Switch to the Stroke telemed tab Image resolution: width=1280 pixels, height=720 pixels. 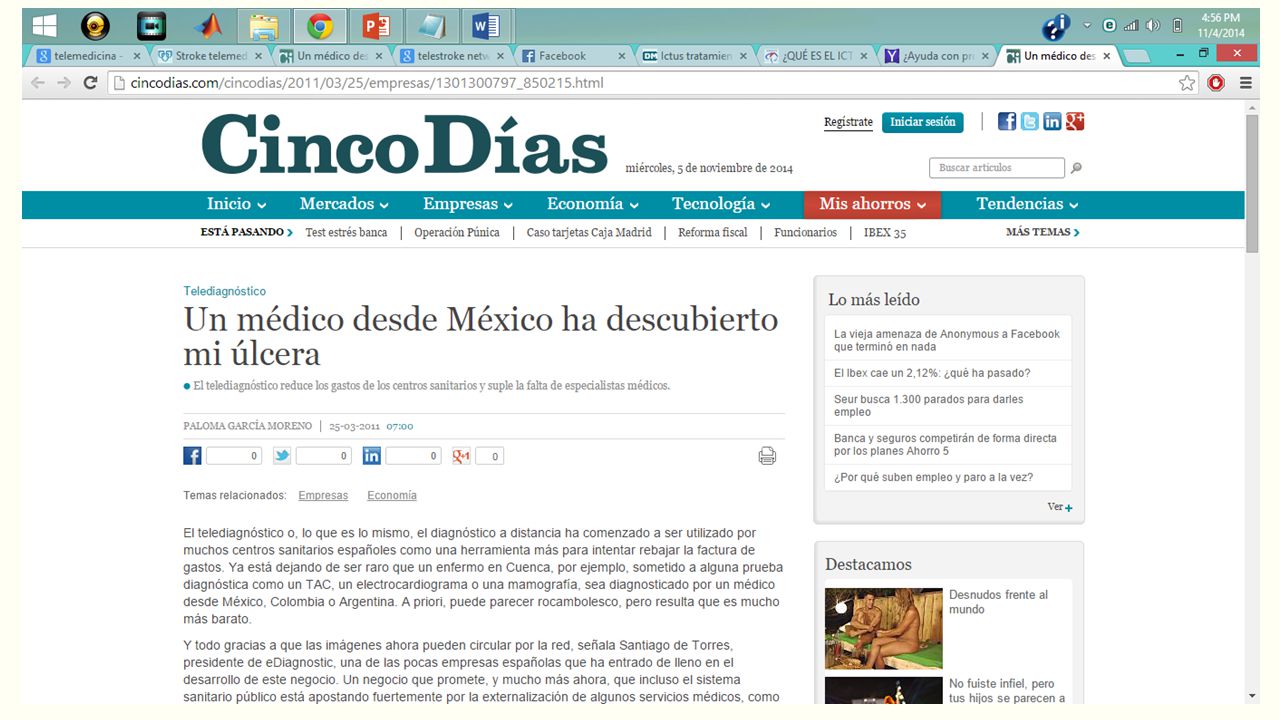tap(210, 56)
